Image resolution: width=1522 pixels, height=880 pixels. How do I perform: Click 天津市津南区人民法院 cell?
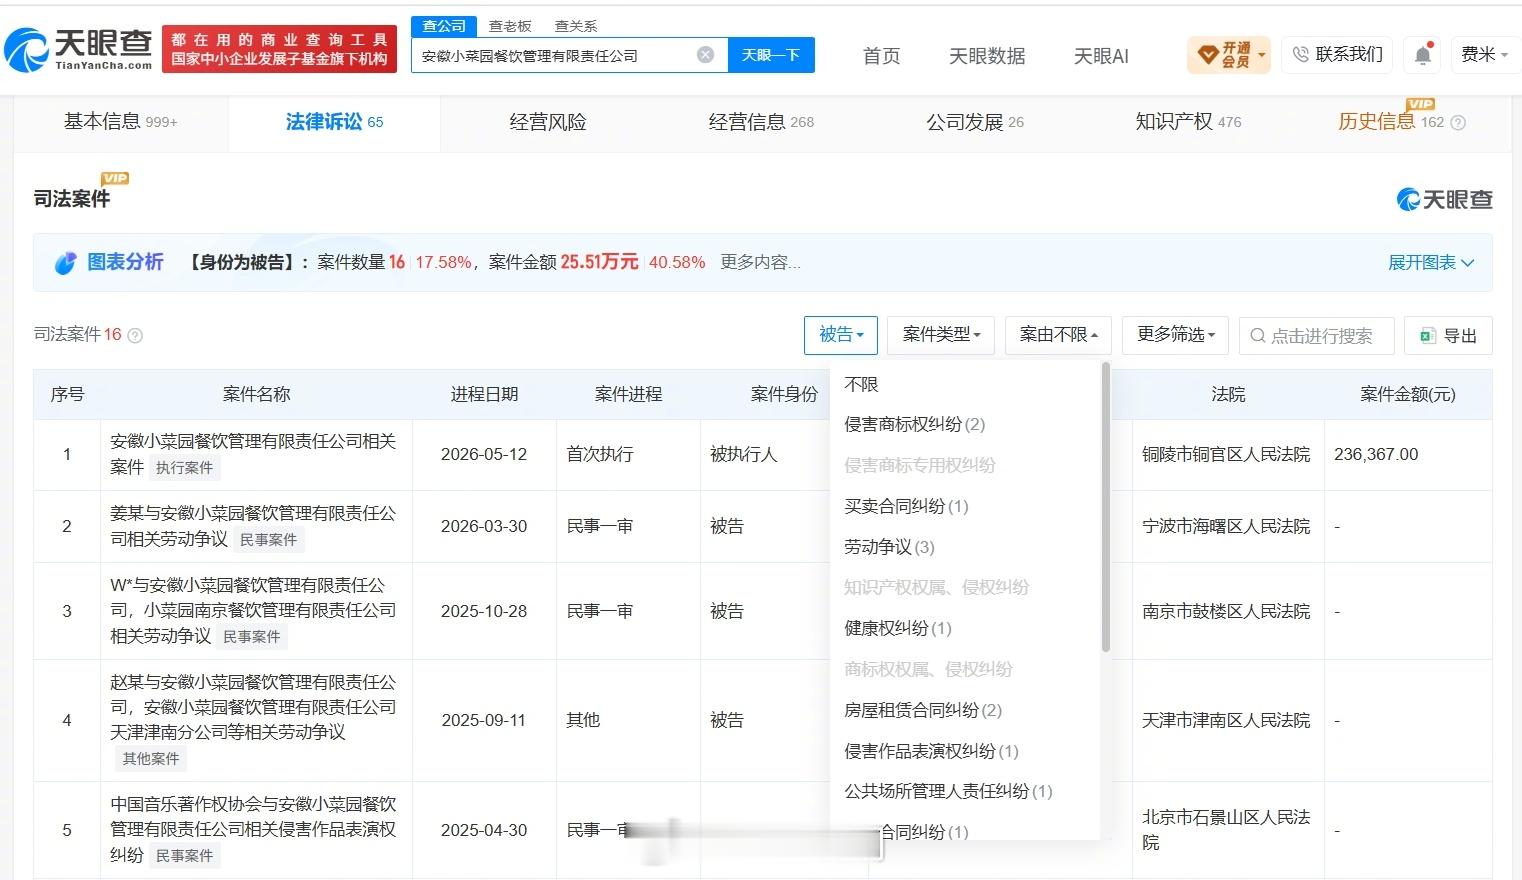pos(1226,720)
